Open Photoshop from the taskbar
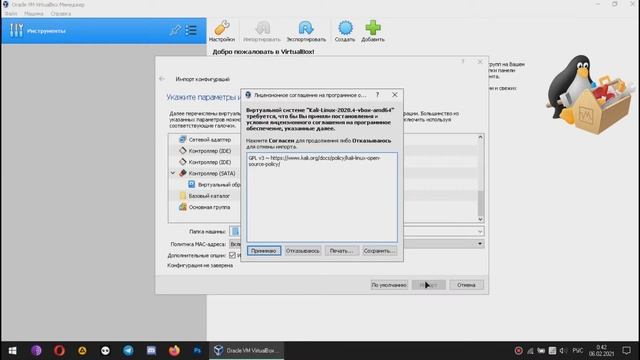The width and height of the screenshot is (640, 360). (197, 351)
